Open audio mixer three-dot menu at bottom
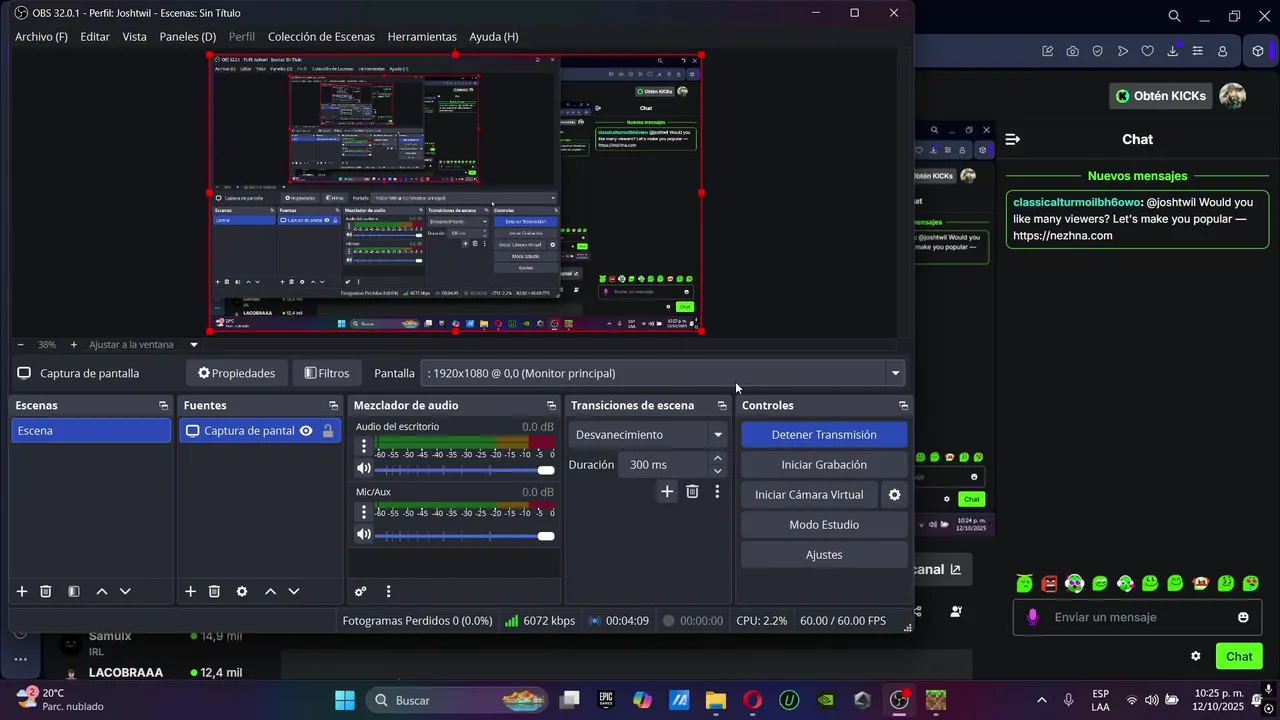1280x720 pixels. [389, 591]
